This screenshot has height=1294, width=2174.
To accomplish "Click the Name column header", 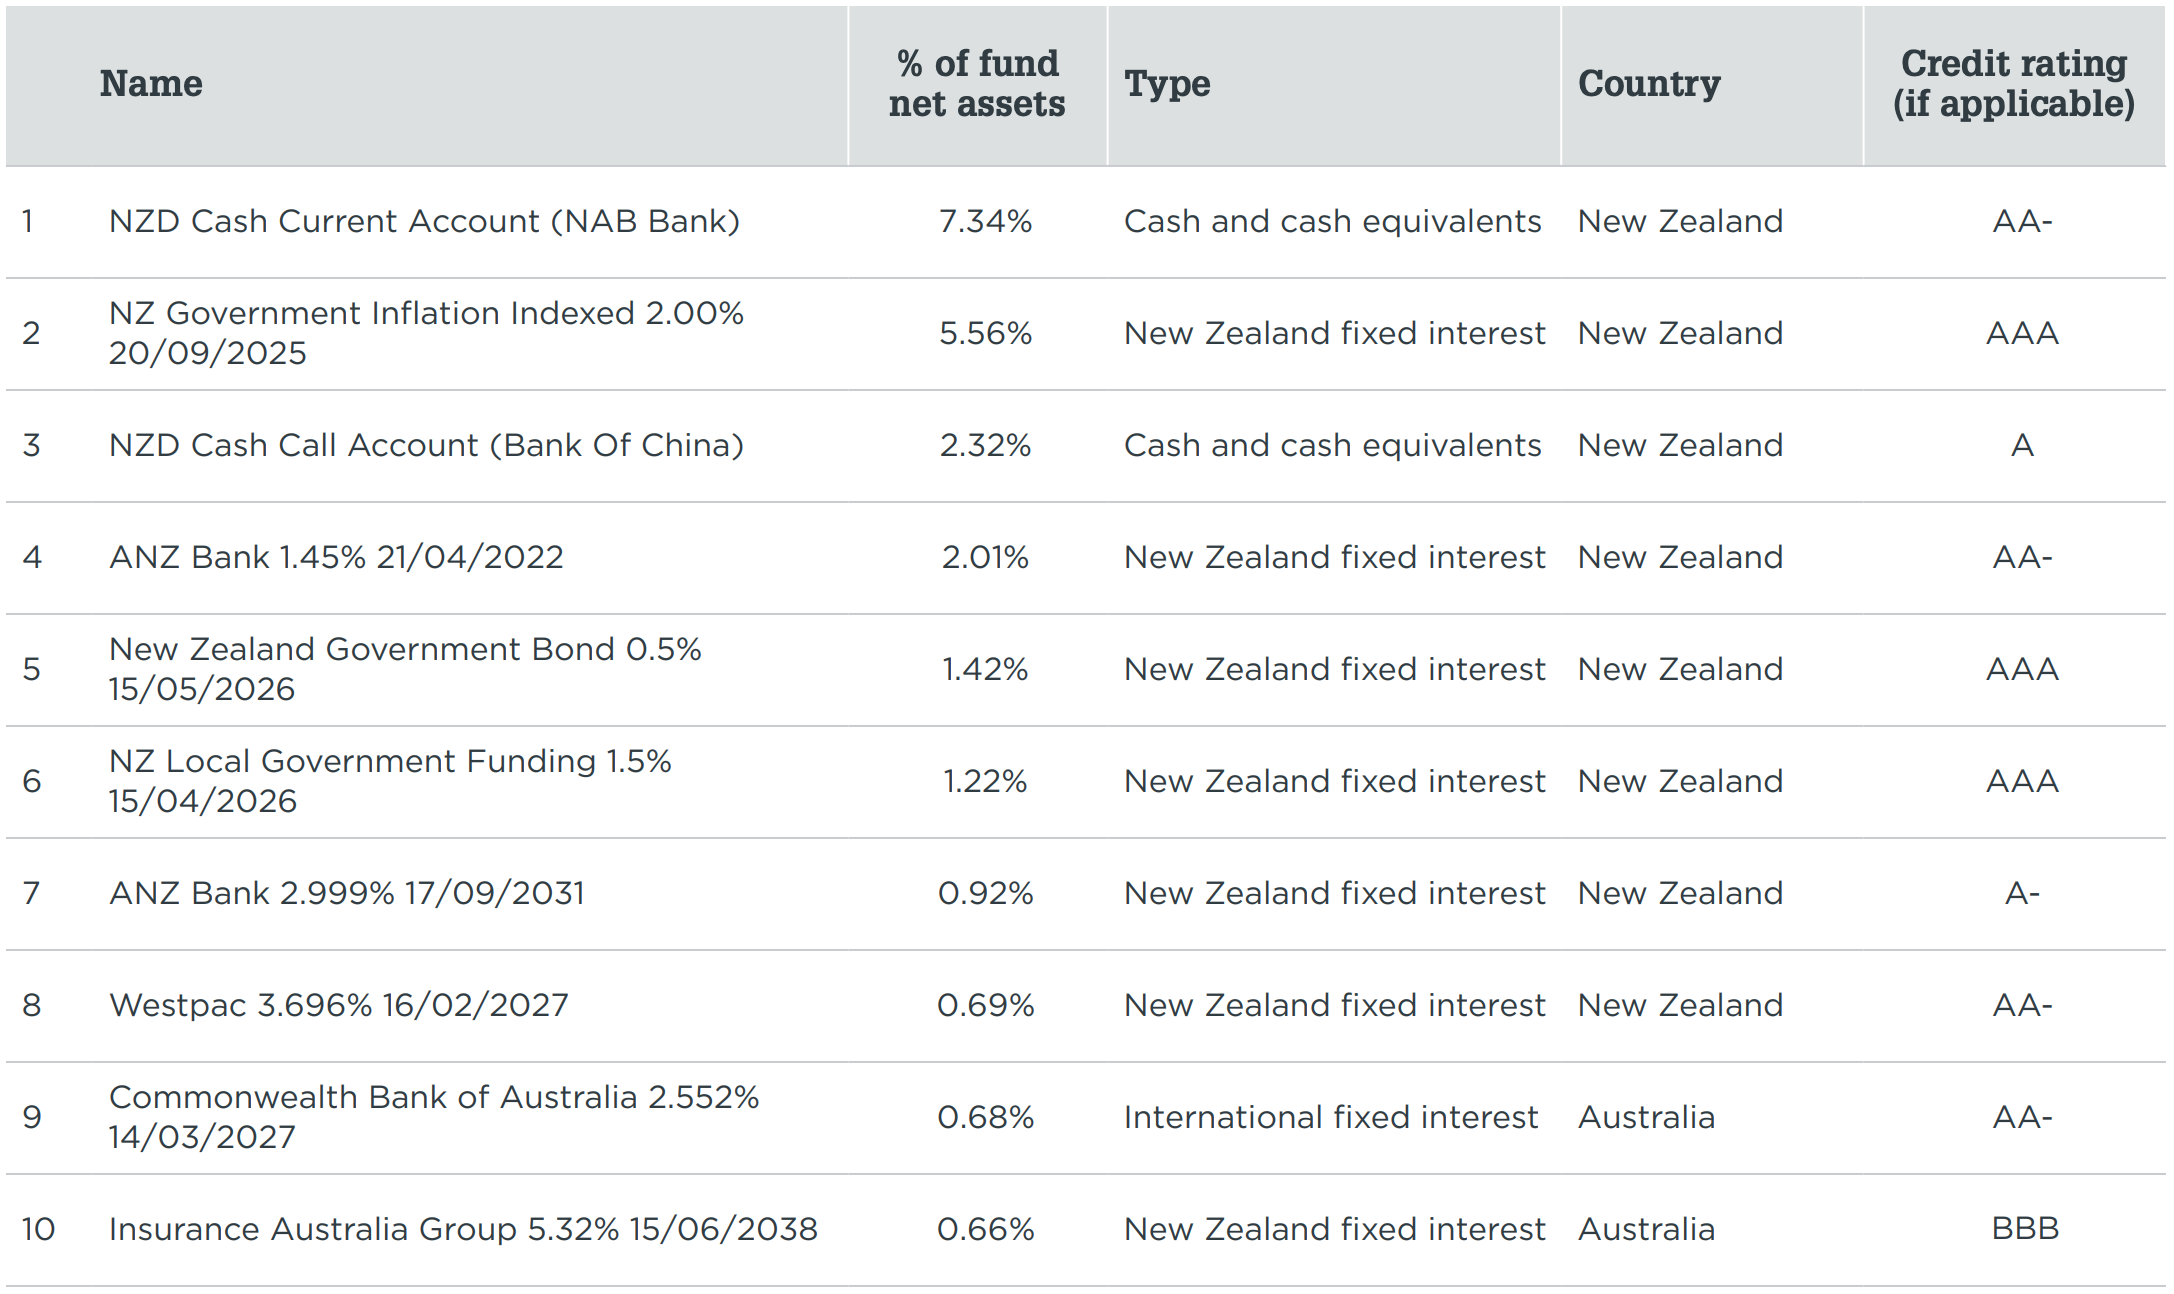I will [x=151, y=84].
